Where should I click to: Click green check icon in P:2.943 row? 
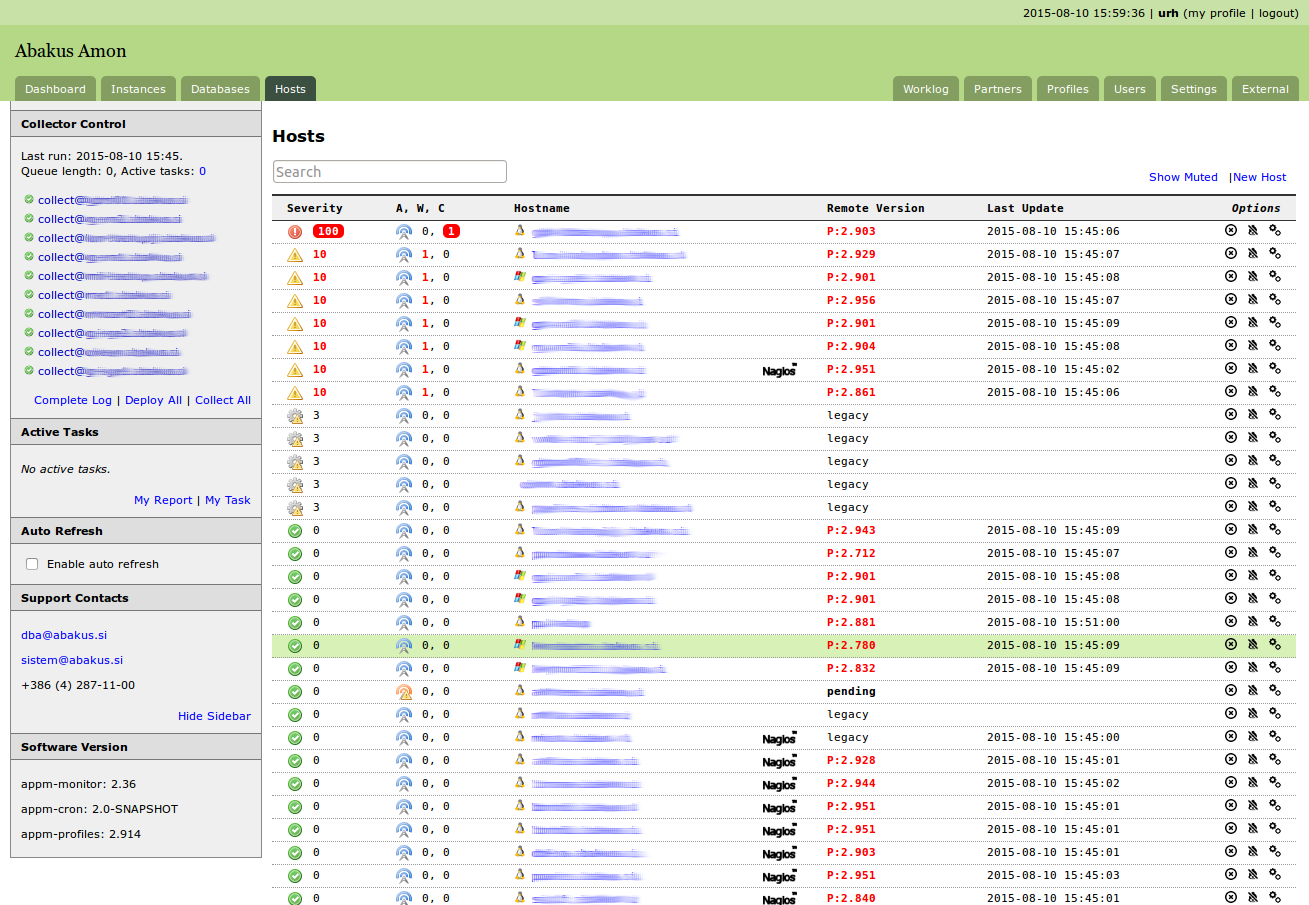pos(295,530)
